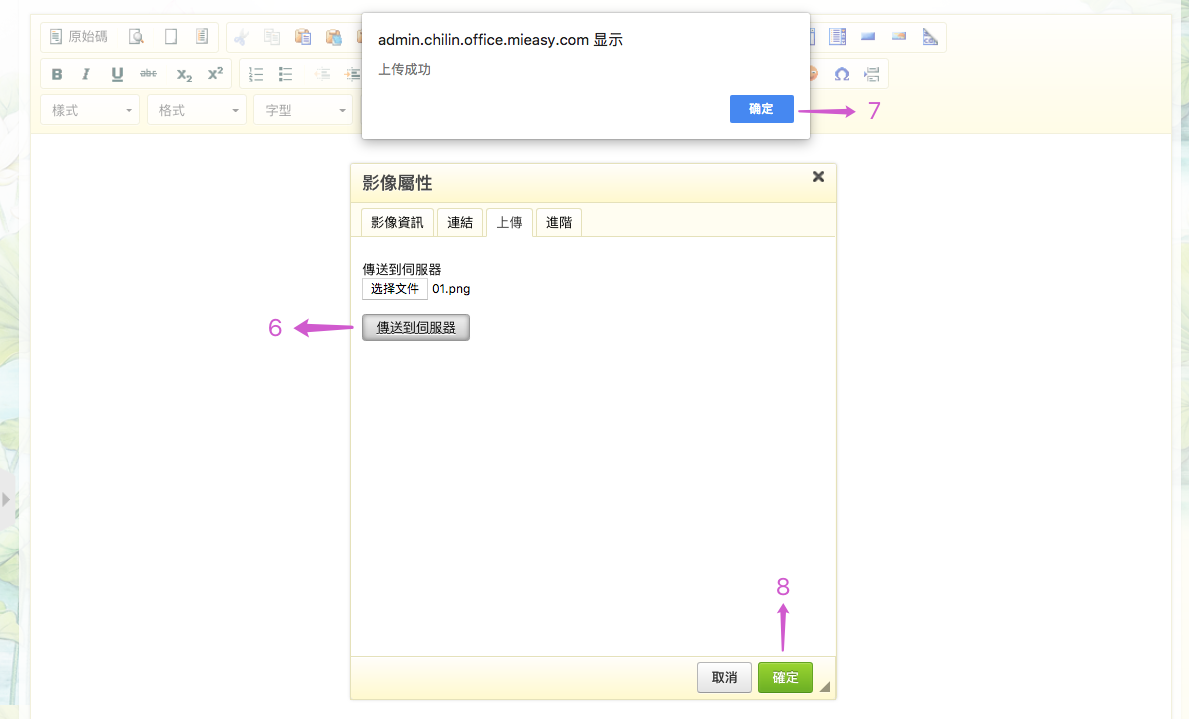Viewport: 1189px width, 719px height.
Task: Toggle italic text formatting
Action: (86, 74)
